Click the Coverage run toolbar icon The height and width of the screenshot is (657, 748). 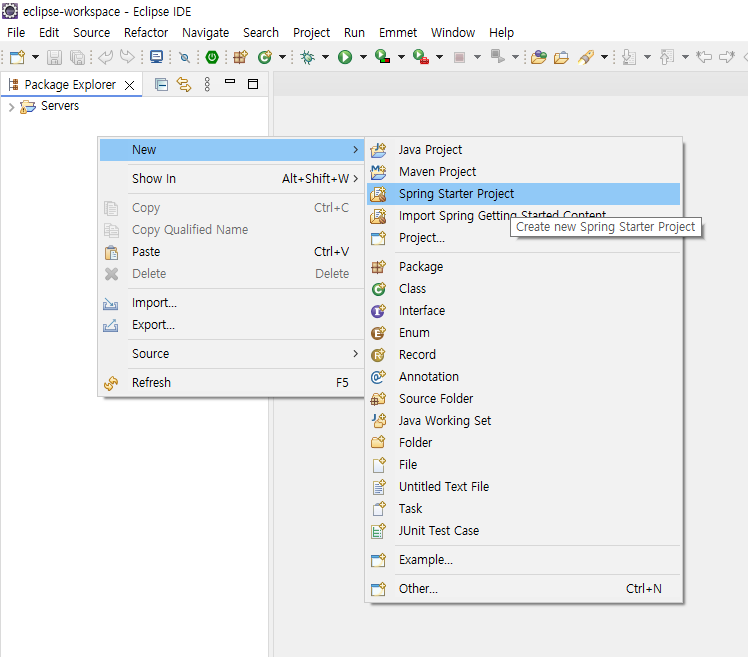pos(383,57)
